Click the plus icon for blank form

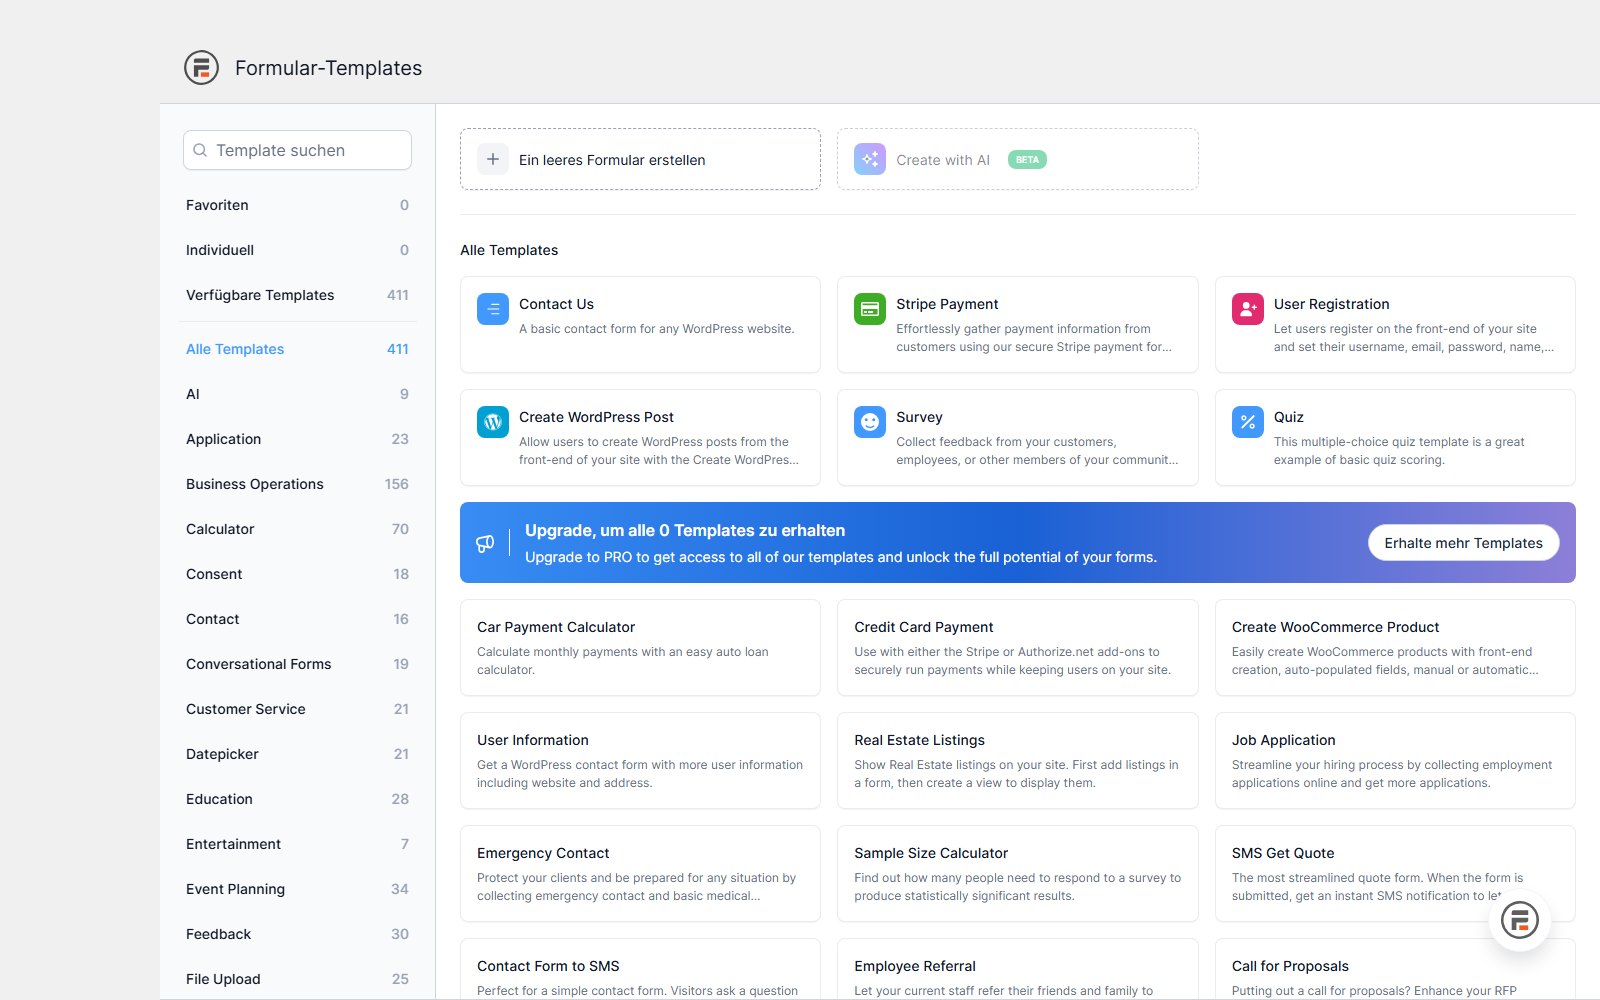(x=493, y=159)
